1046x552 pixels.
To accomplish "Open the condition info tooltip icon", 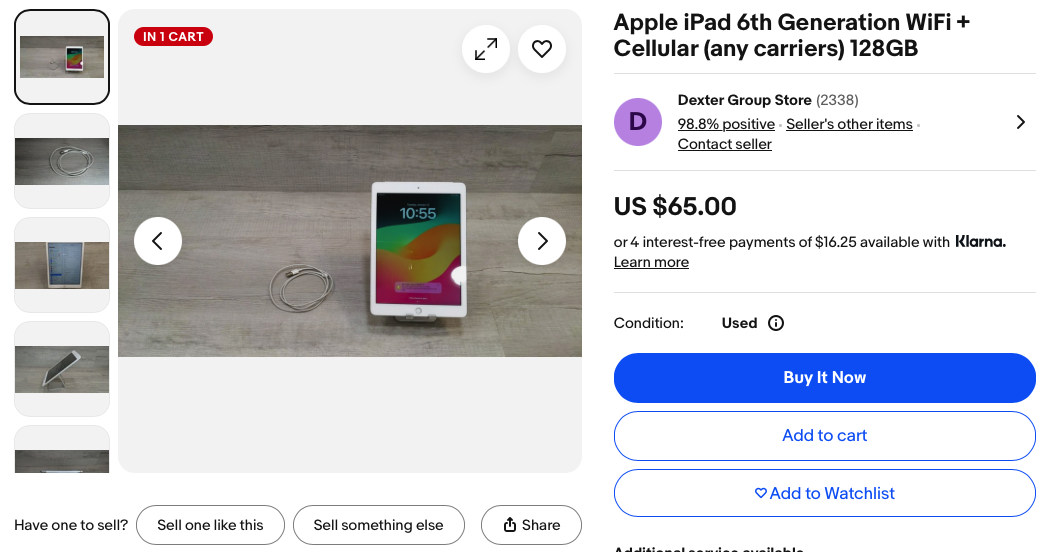I will (x=776, y=323).
